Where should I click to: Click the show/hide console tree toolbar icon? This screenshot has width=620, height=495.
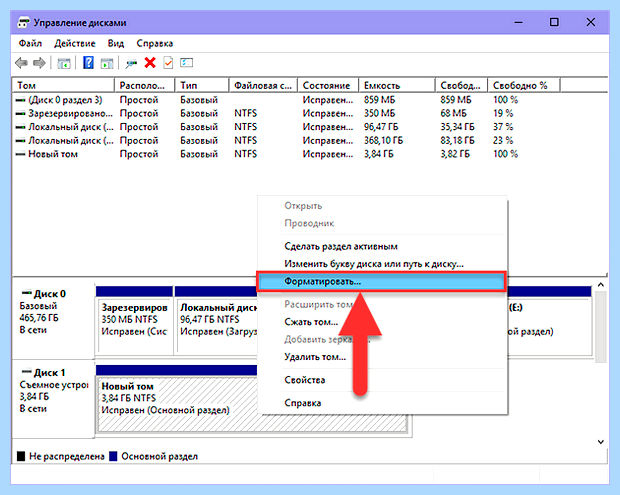pos(64,63)
